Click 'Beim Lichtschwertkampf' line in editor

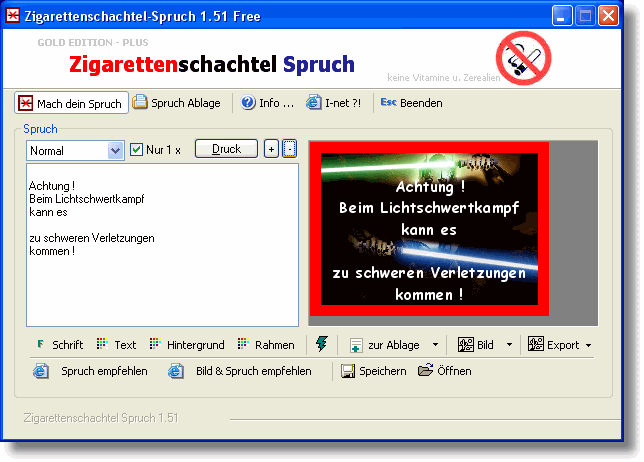[x=87, y=199]
